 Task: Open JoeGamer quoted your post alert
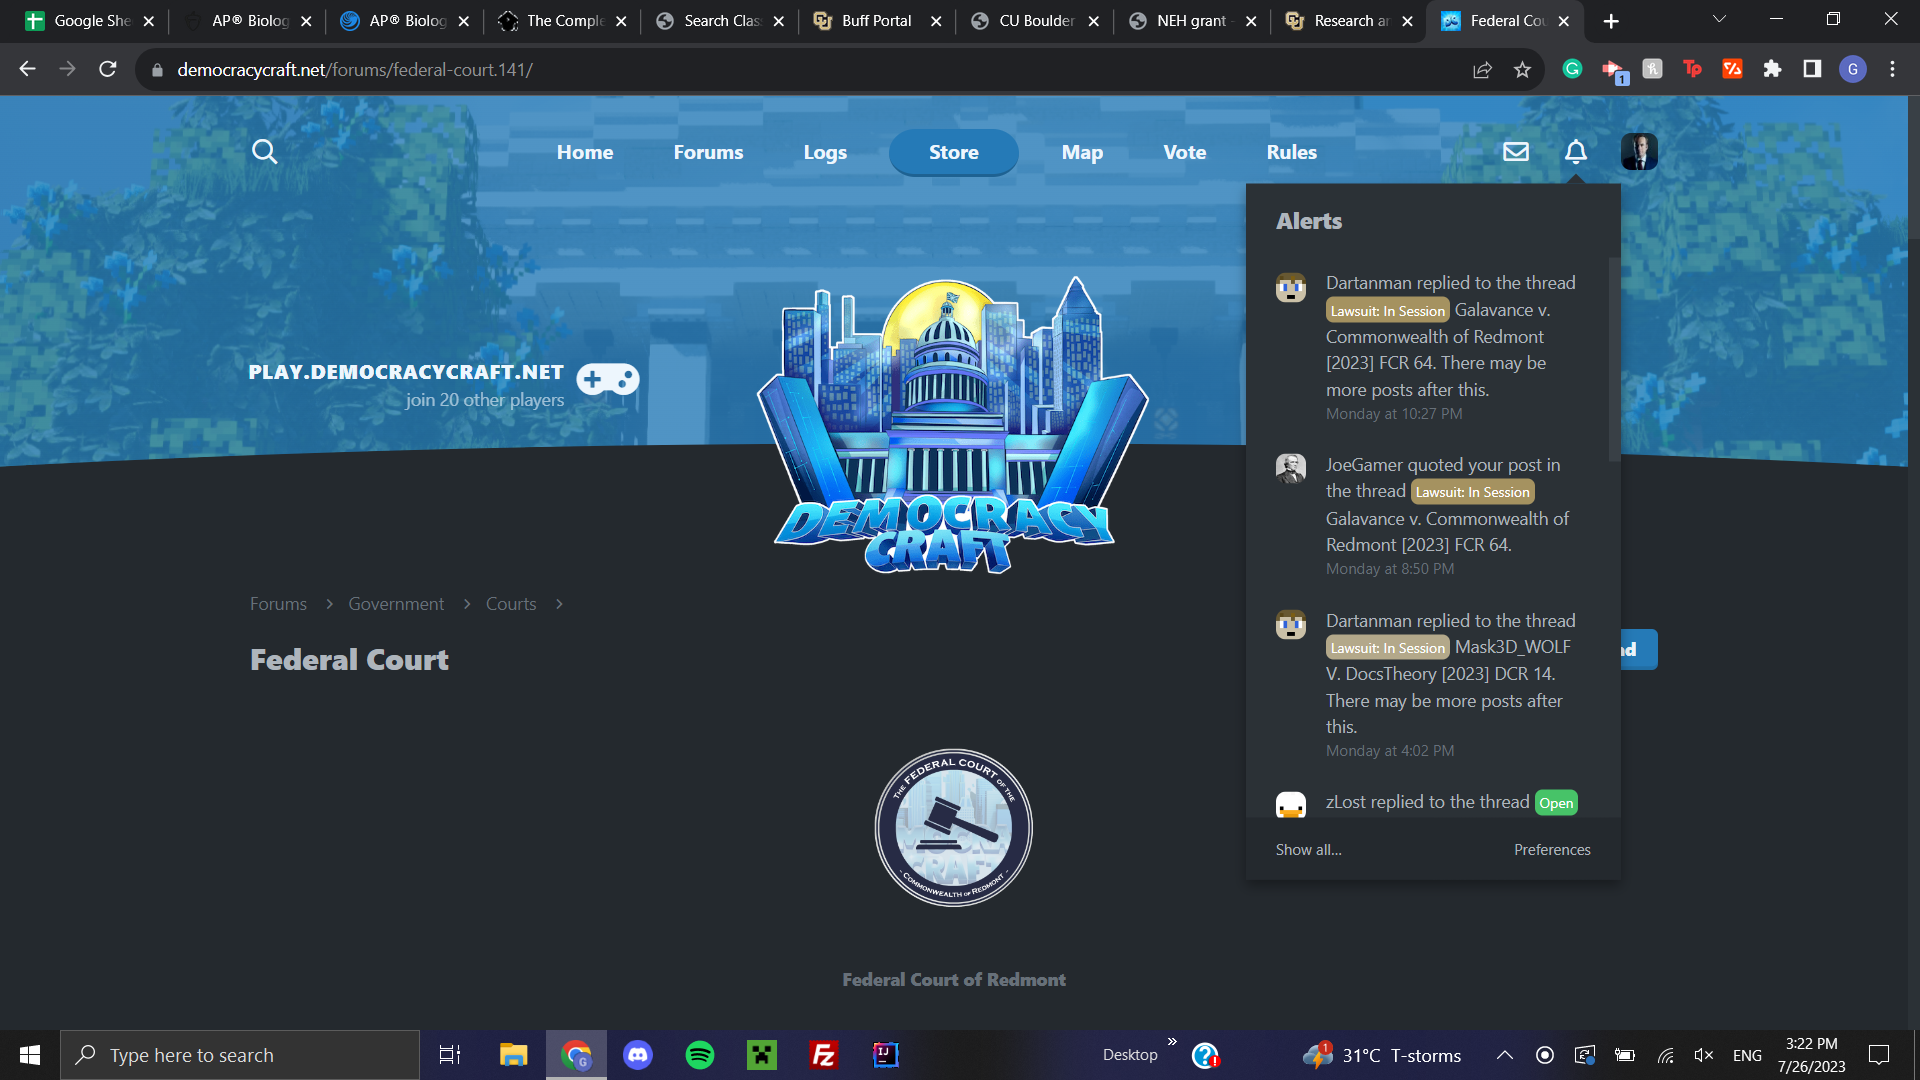[1448, 505]
